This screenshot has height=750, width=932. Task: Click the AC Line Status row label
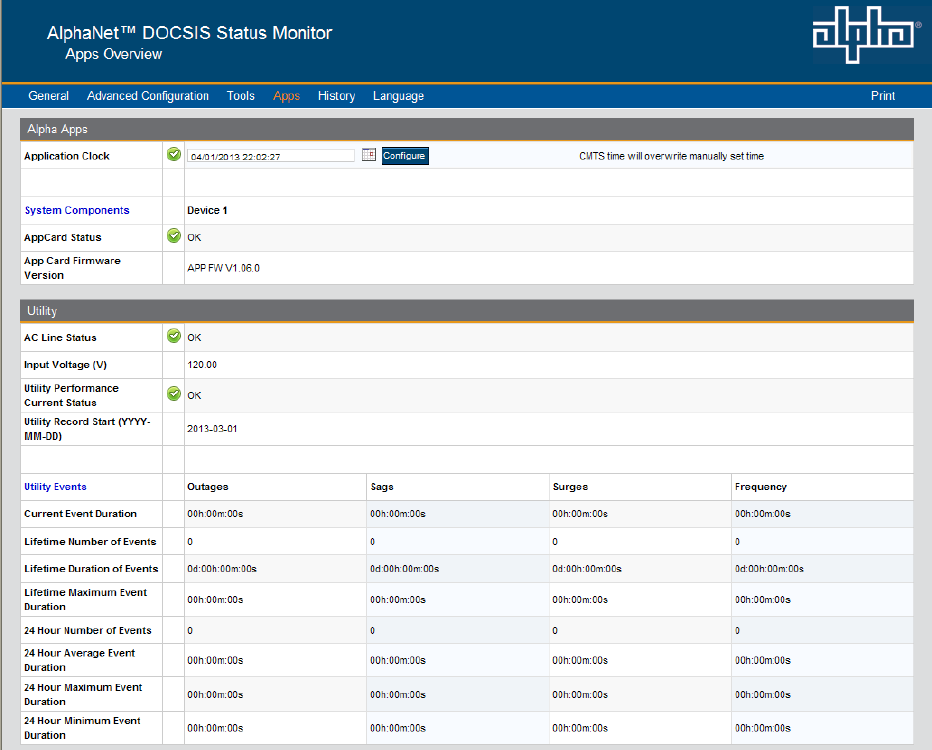click(x=60, y=338)
